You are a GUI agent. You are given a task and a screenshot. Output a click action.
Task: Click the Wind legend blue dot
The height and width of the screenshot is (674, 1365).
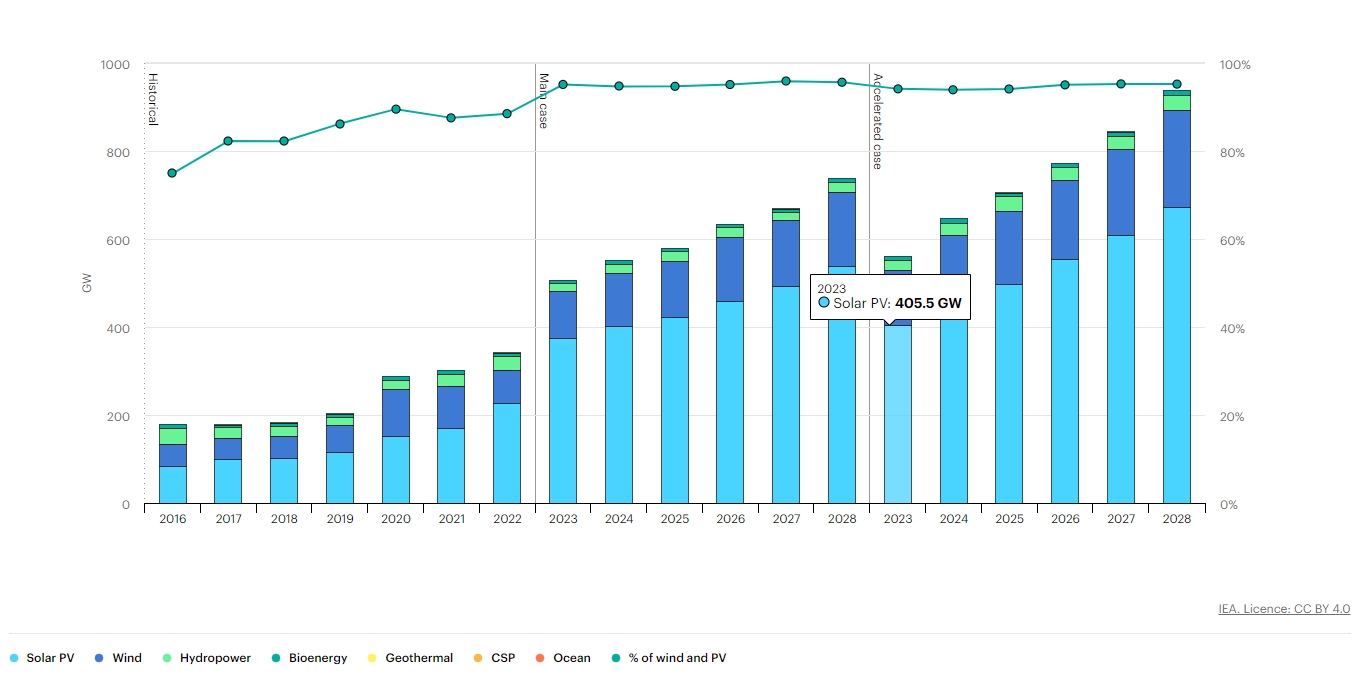tap(99, 658)
